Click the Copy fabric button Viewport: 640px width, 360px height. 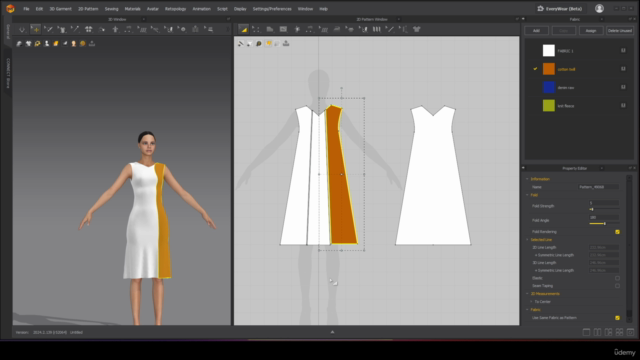(564, 31)
